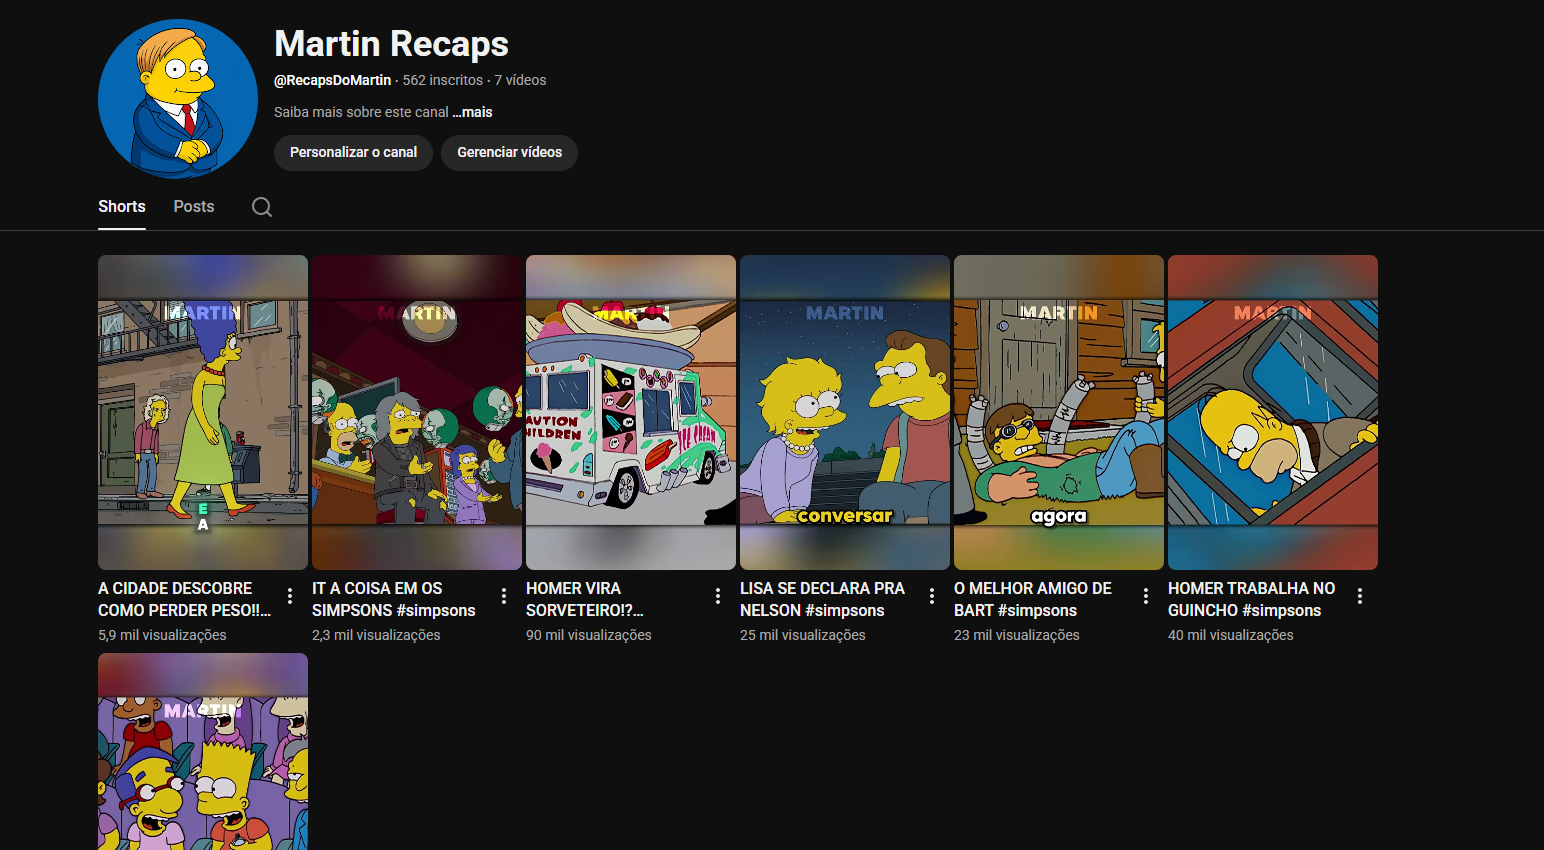Open options menu for HOMER VIRA SORVETEIRO short

[718, 596]
